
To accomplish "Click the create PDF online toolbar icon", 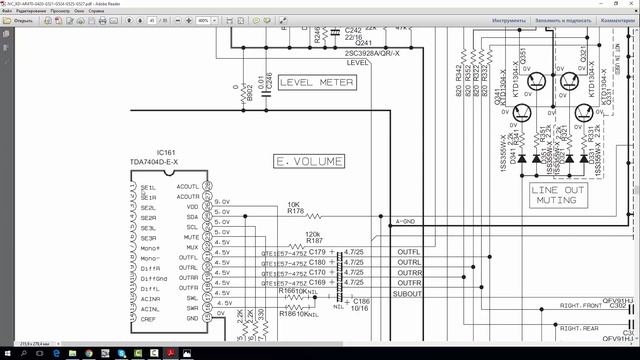I will coord(48,20).
